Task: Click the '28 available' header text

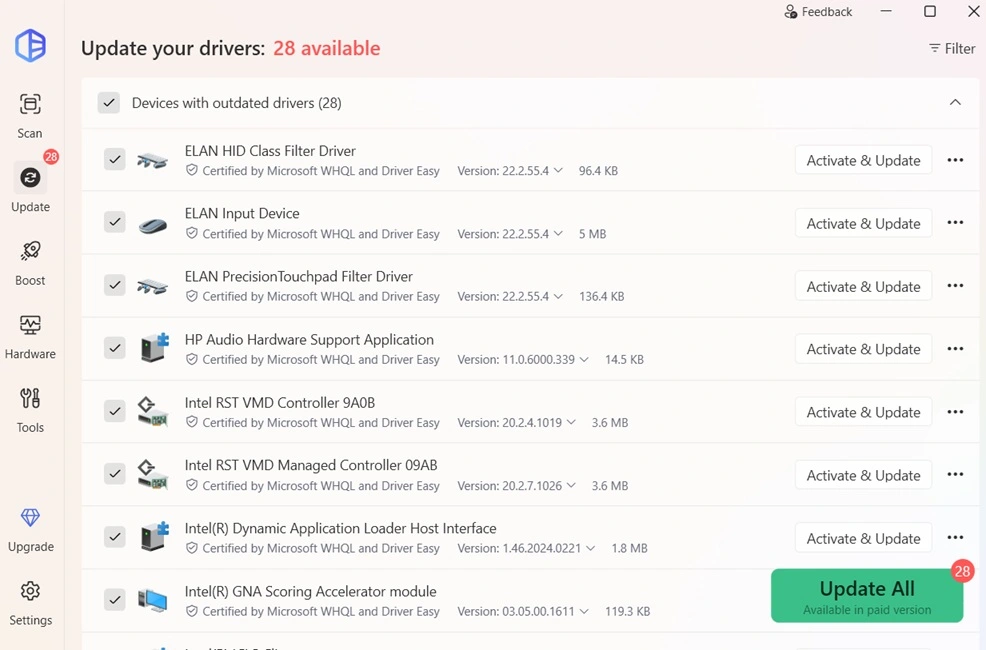Action: [326, 48]
